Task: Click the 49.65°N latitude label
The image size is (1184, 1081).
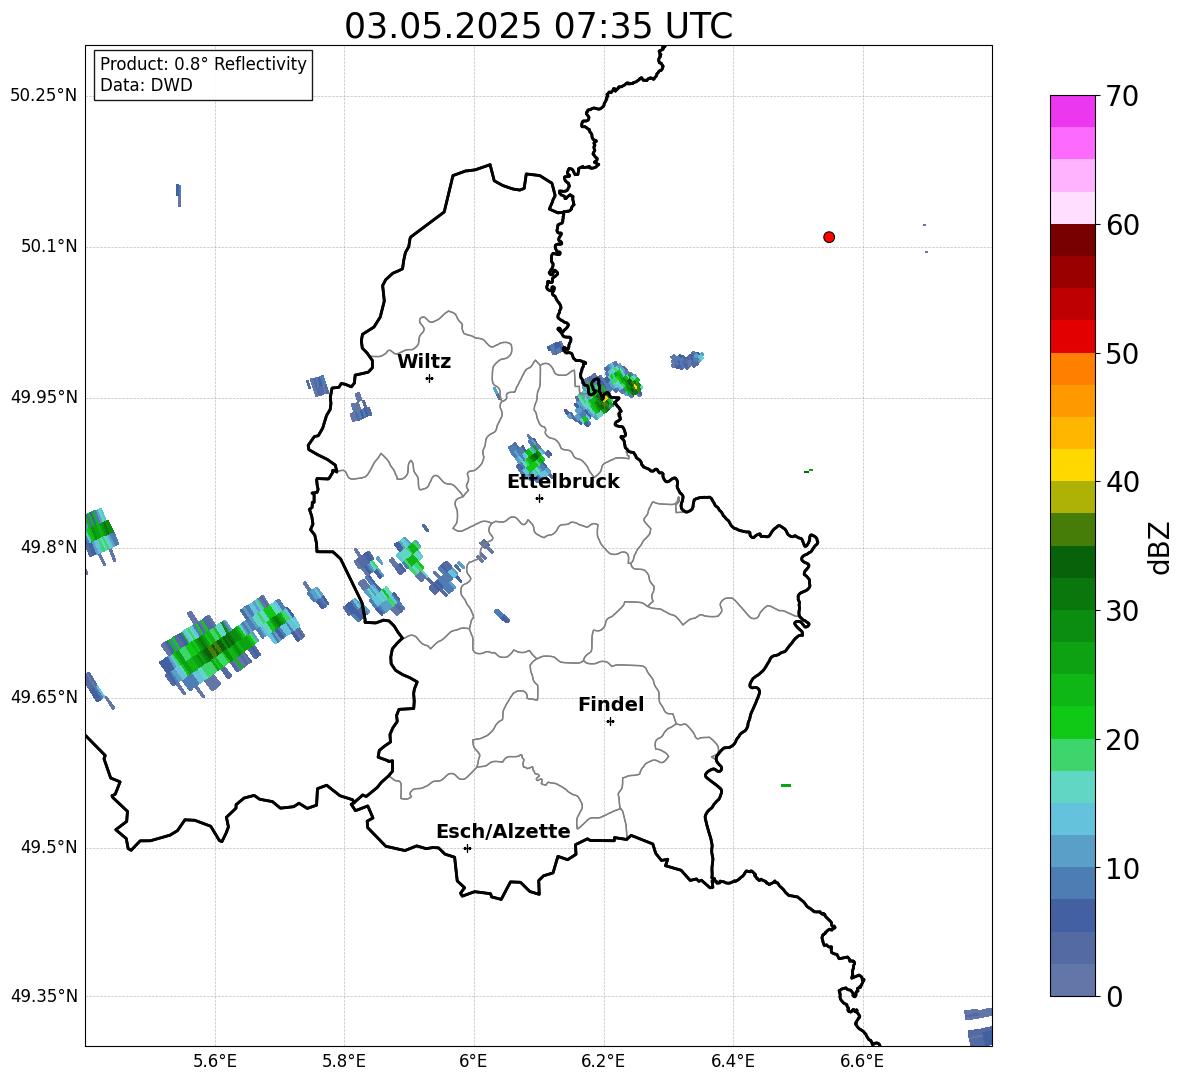Action: pyautogui.click(x=44, y=696)
